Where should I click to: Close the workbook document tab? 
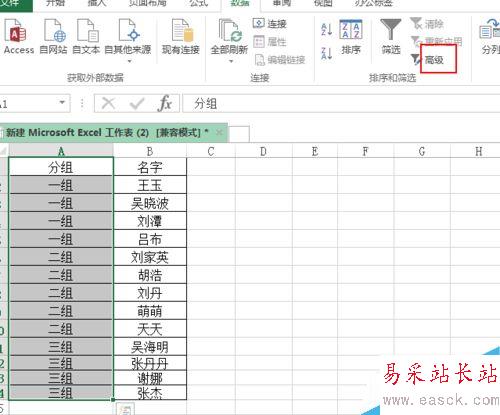[219, 133]
